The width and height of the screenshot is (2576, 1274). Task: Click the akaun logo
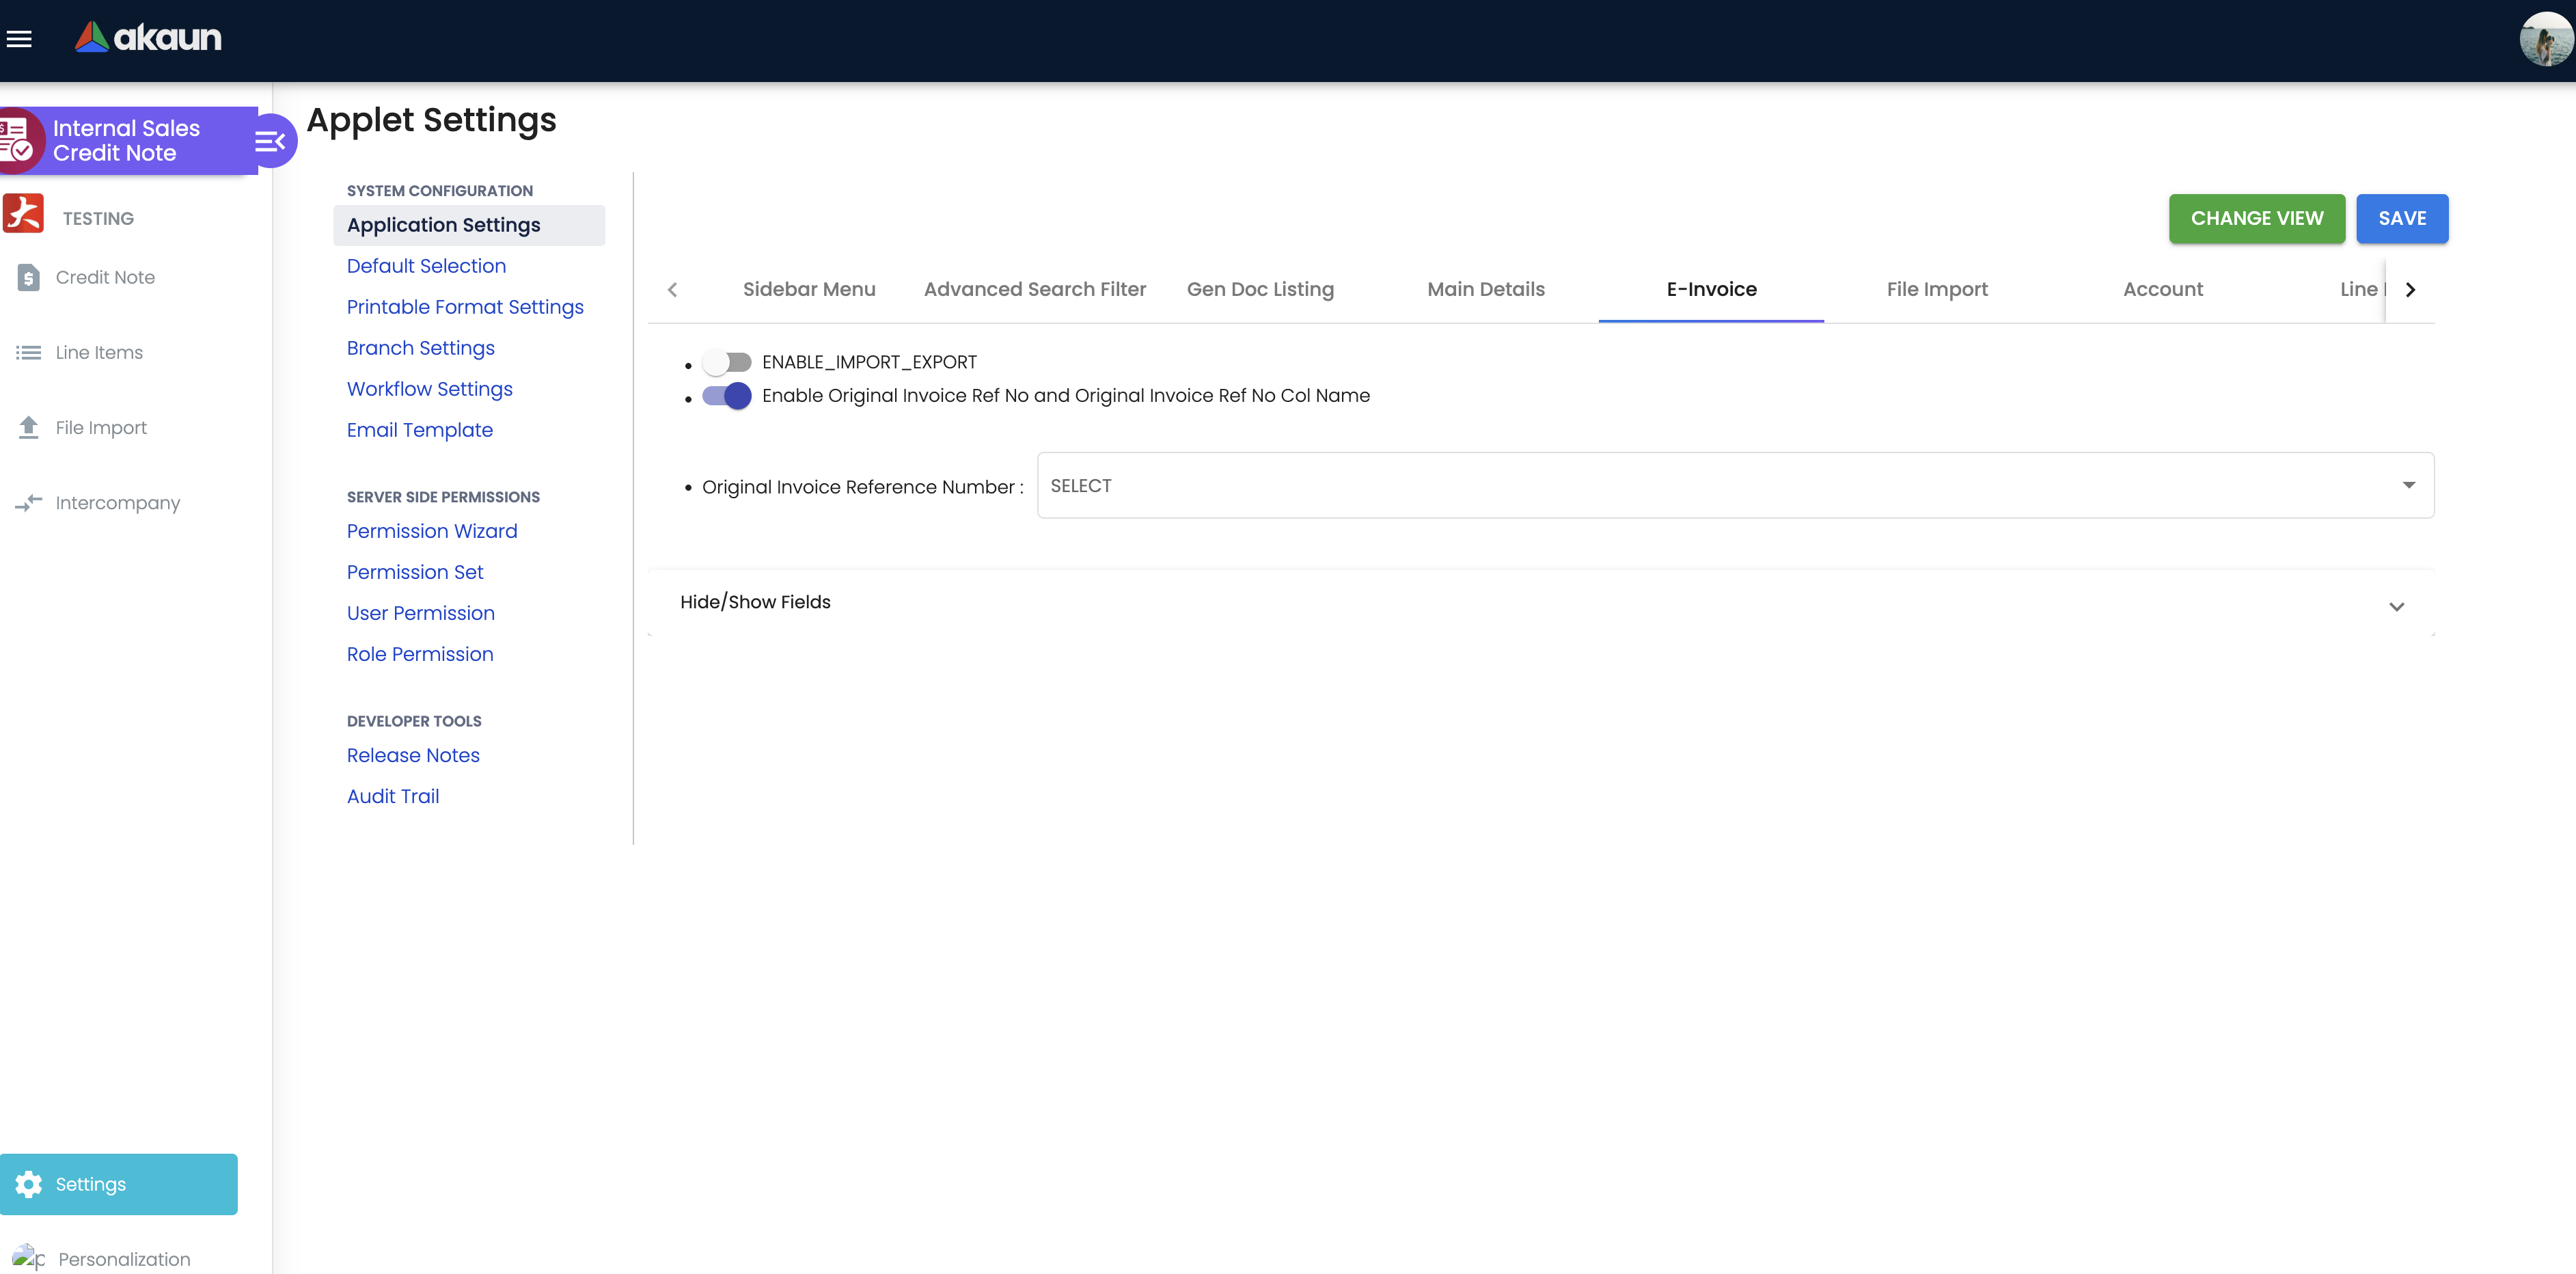[148, 37]
